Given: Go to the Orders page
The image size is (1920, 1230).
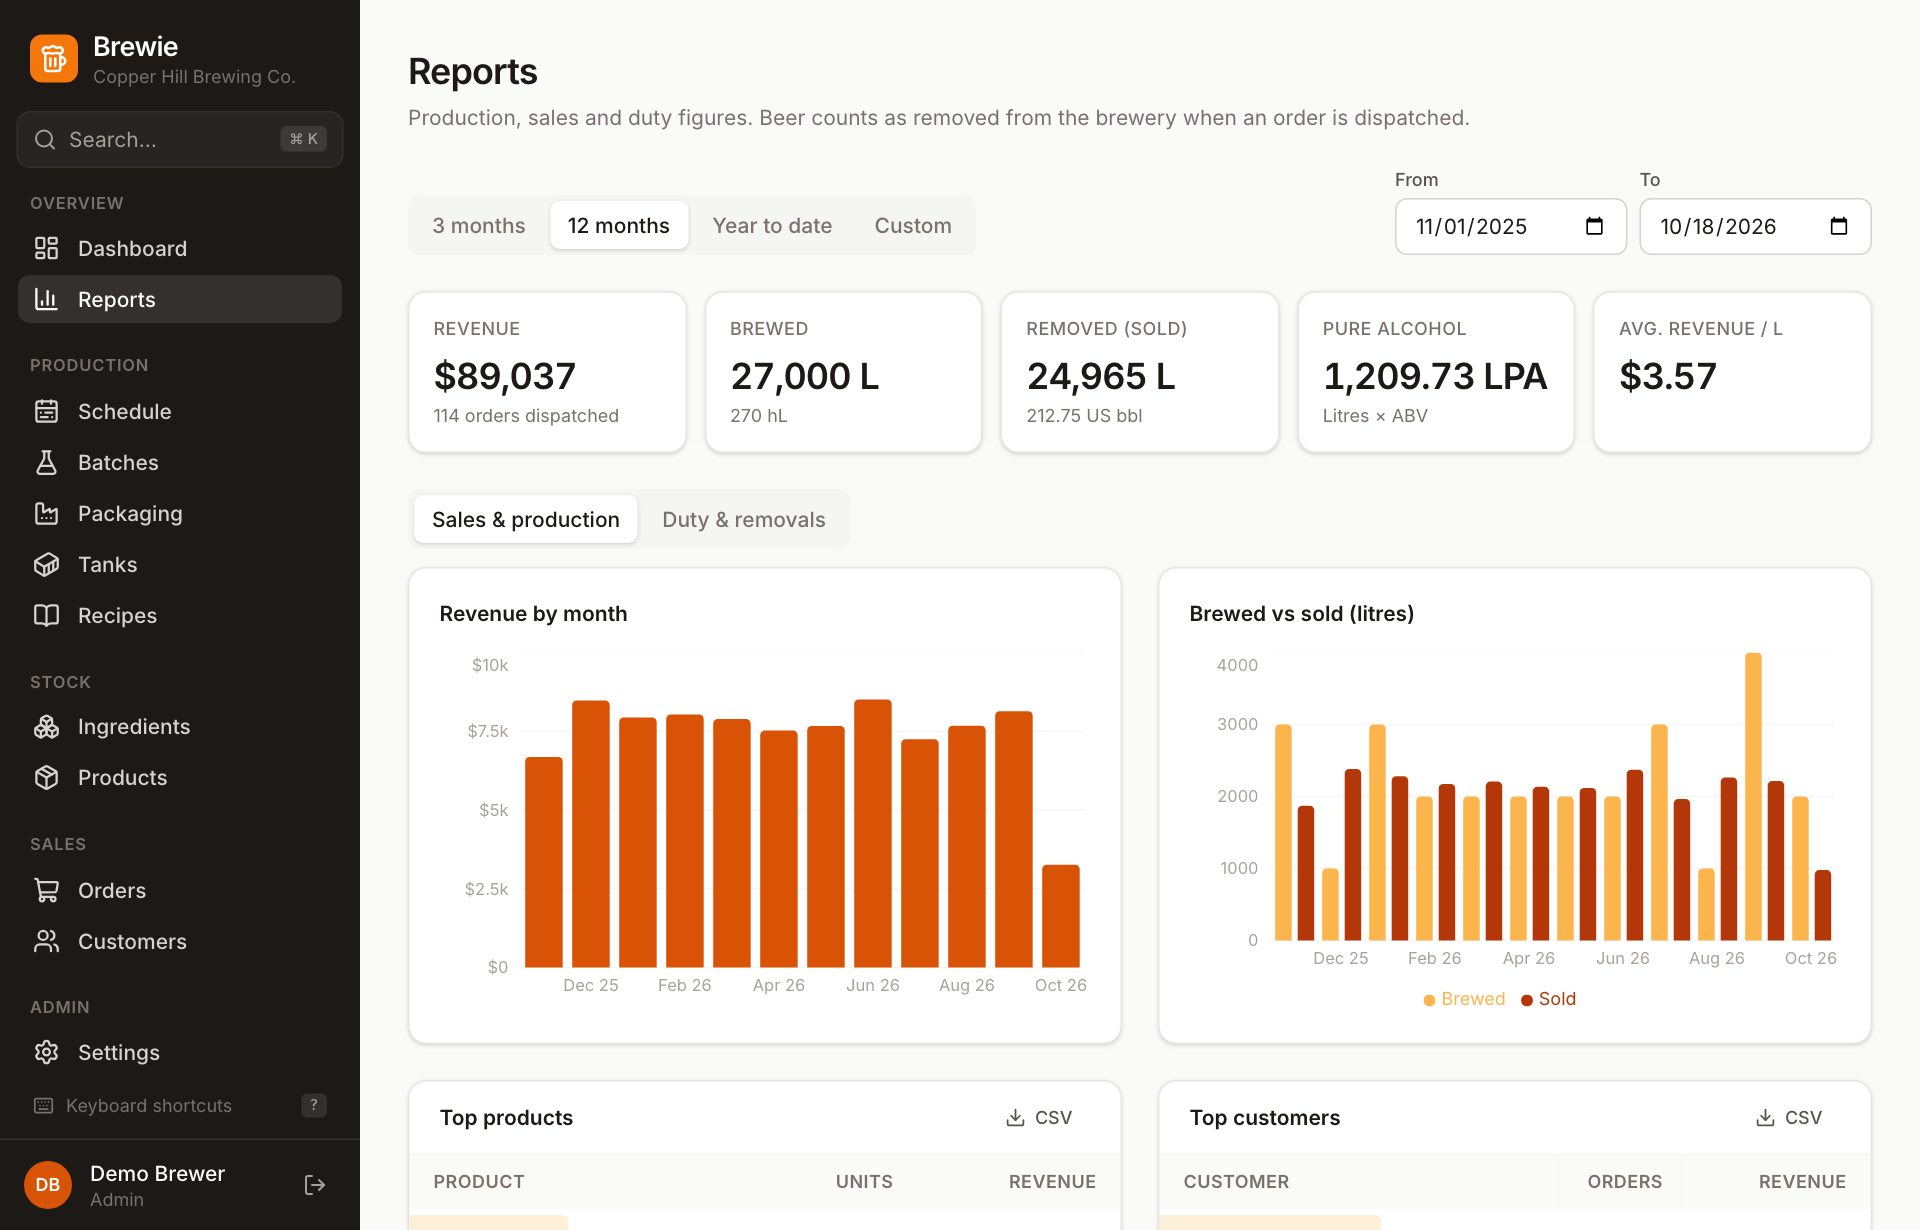Looking at the screenshot, I should [180, 890].
